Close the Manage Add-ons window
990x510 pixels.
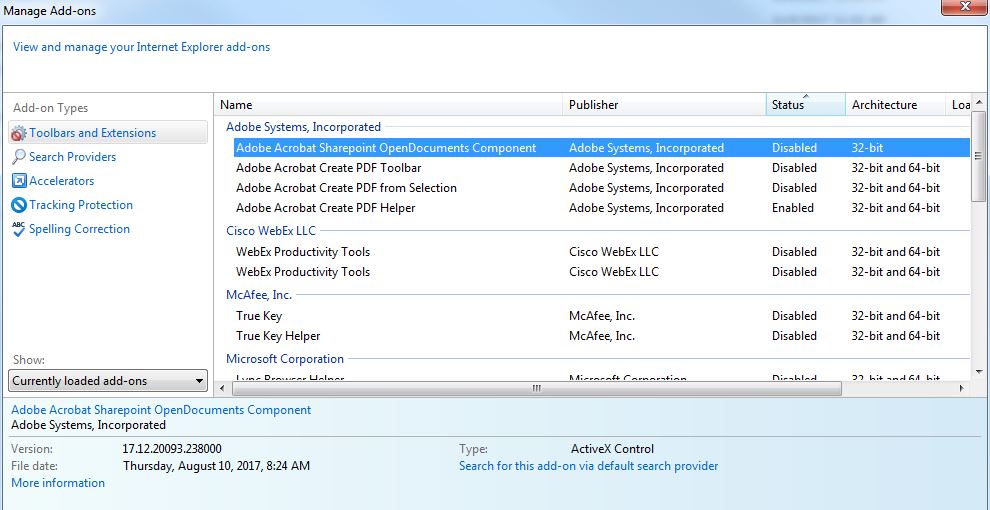point(964,7)
